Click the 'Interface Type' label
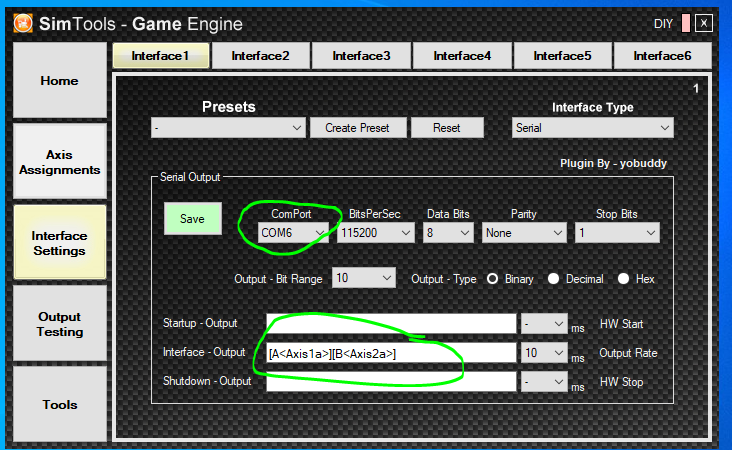This screenshot has height=450, width=732. [x=592, y=107]
